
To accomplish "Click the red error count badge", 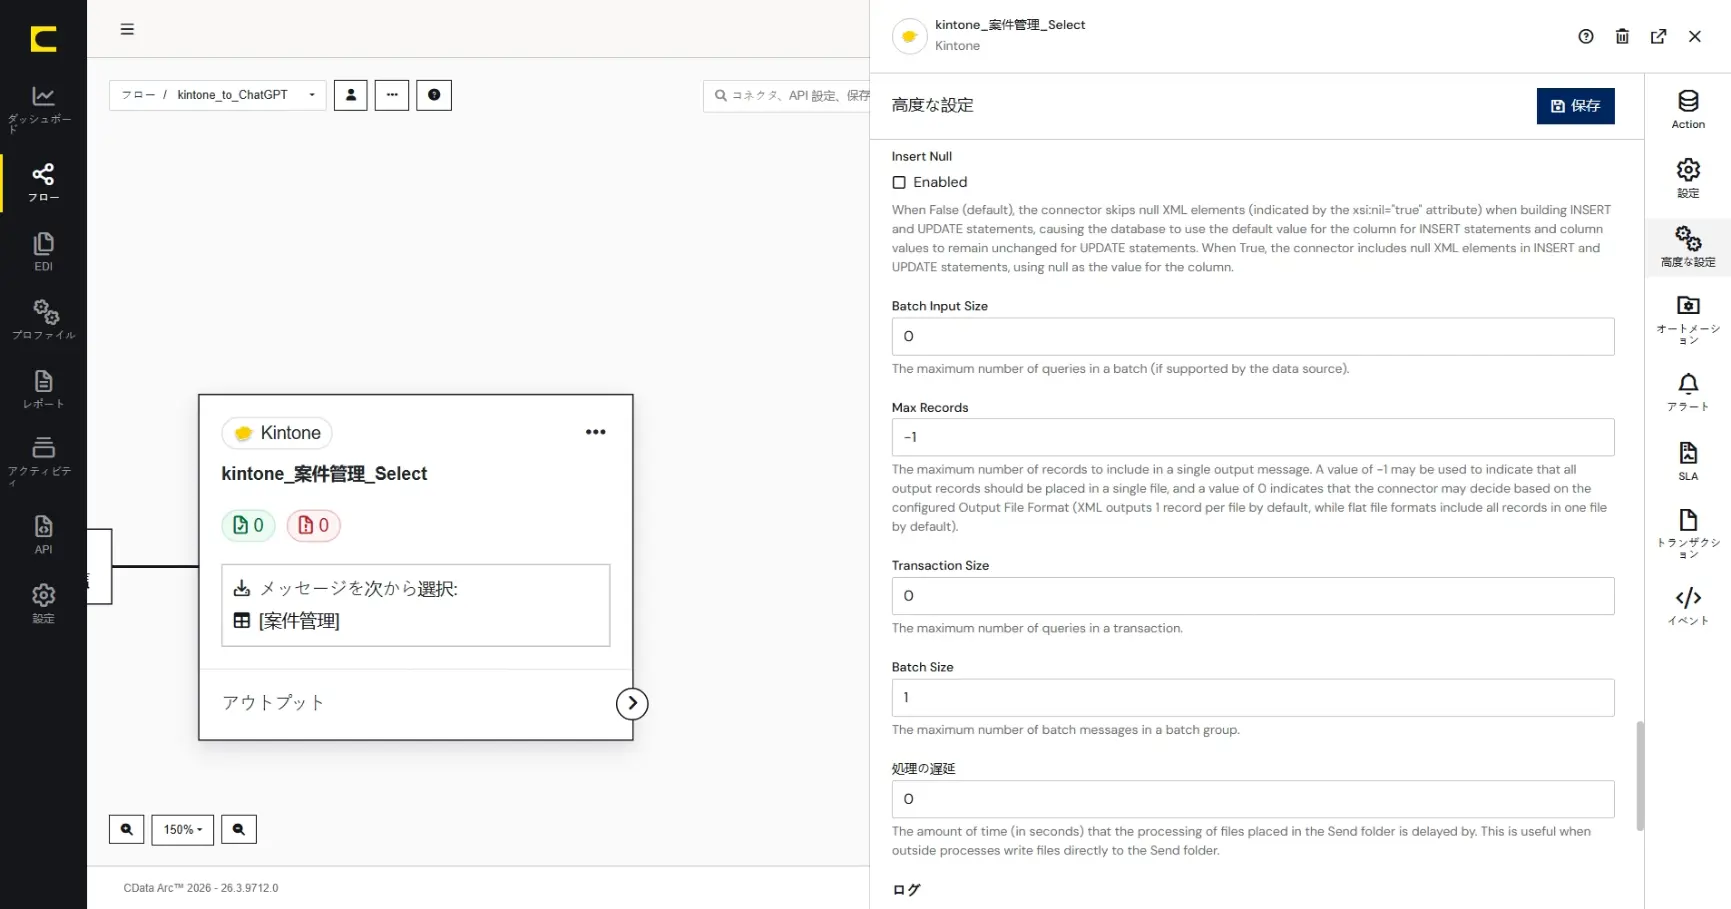I will (314, 525).
